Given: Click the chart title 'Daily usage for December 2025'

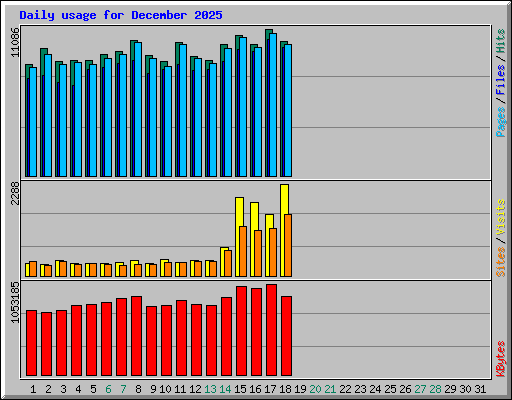Looking at the screenshot, I should pos(121,15).
